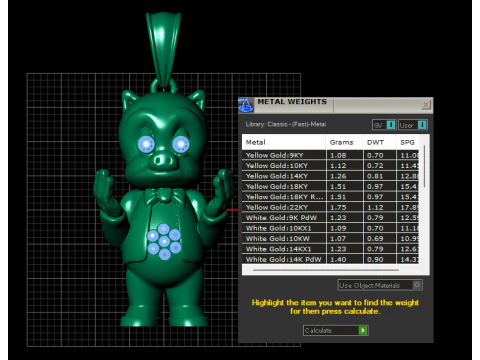Image resolution: width=480 pixels, height=360 pixels.
Task: Select the White Gold:14K PdW row
Action: click(331, 259)
